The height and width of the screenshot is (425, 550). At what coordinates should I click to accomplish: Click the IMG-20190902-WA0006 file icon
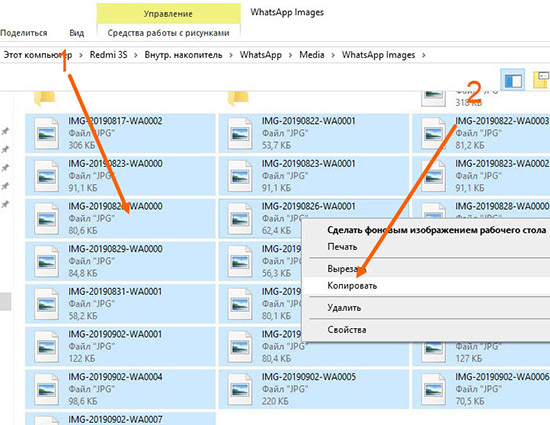433,389
